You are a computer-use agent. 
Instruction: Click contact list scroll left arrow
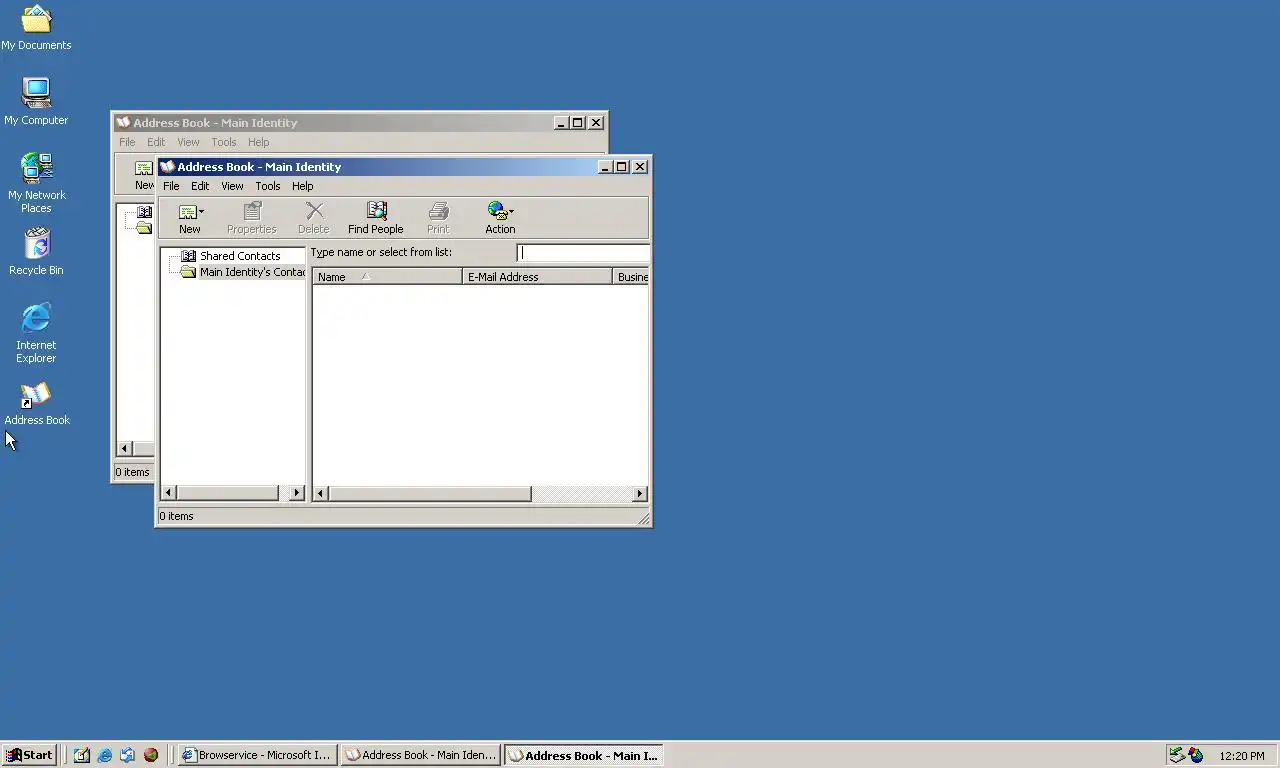[x=321, y=493]
